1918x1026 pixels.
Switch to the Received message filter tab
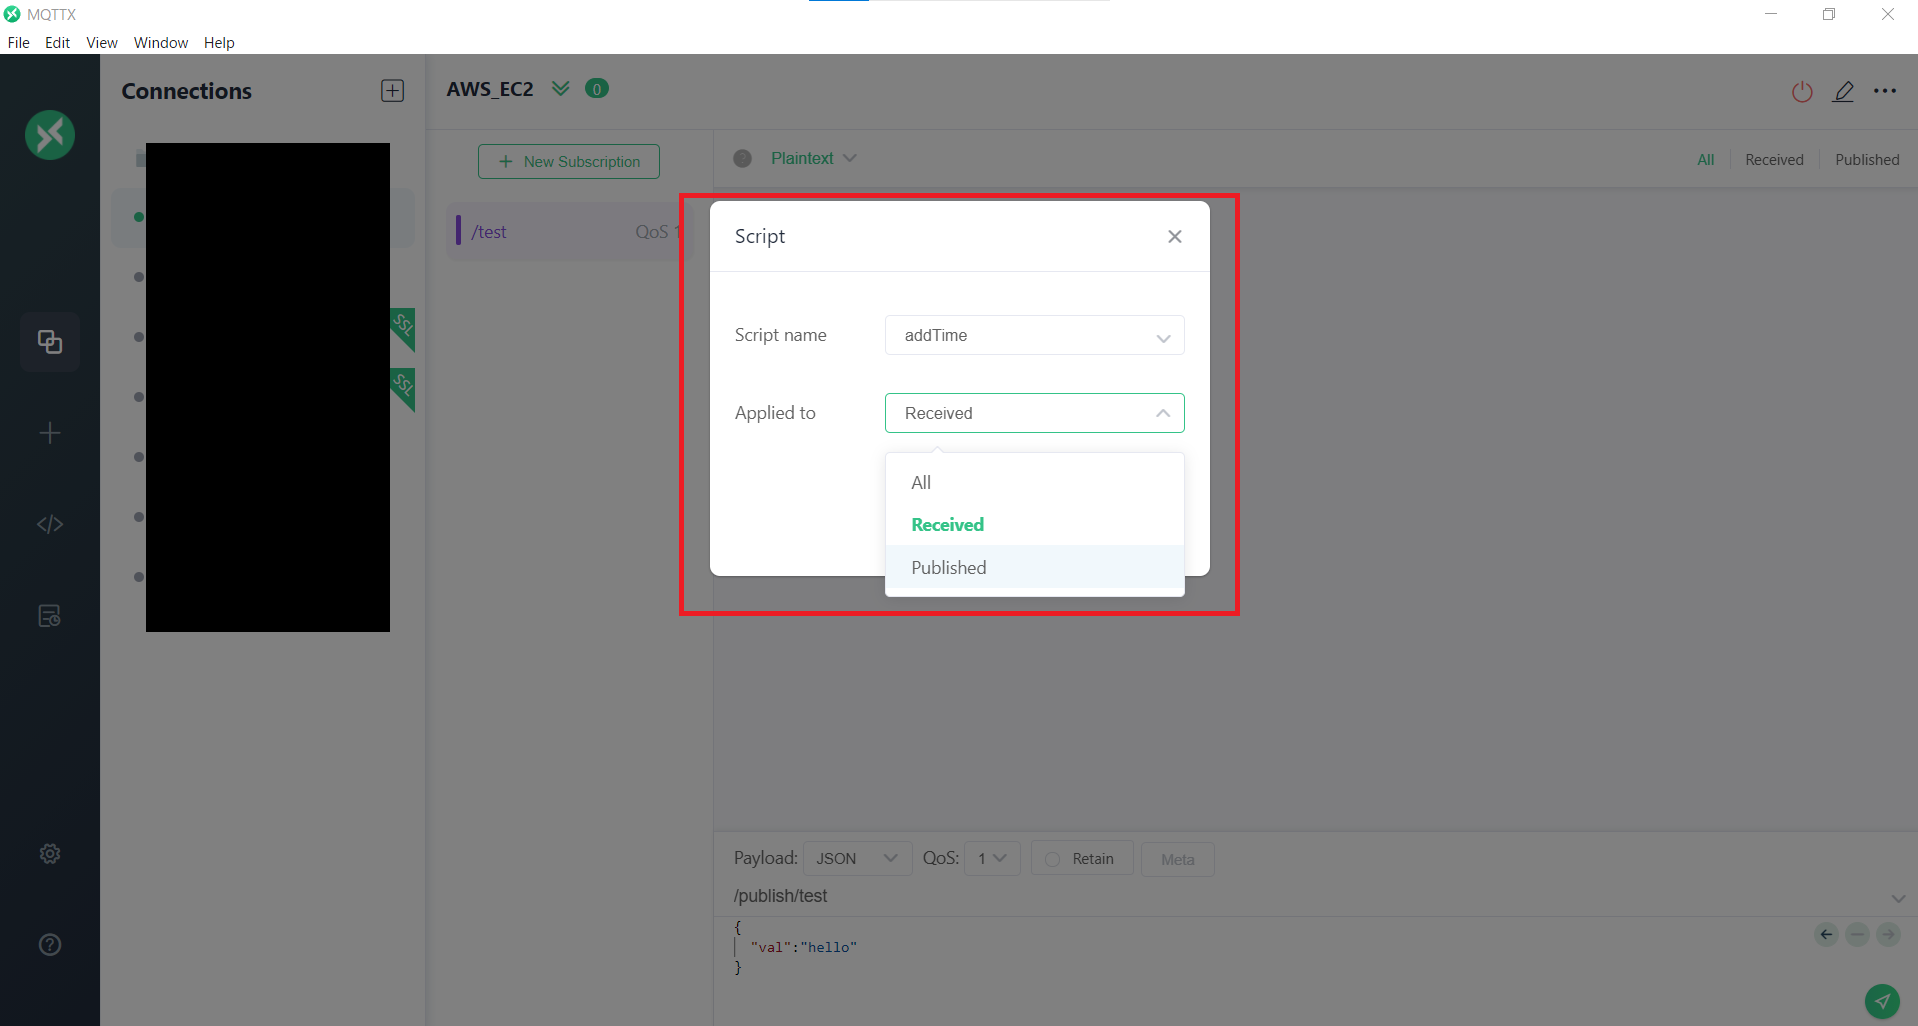1773,159
